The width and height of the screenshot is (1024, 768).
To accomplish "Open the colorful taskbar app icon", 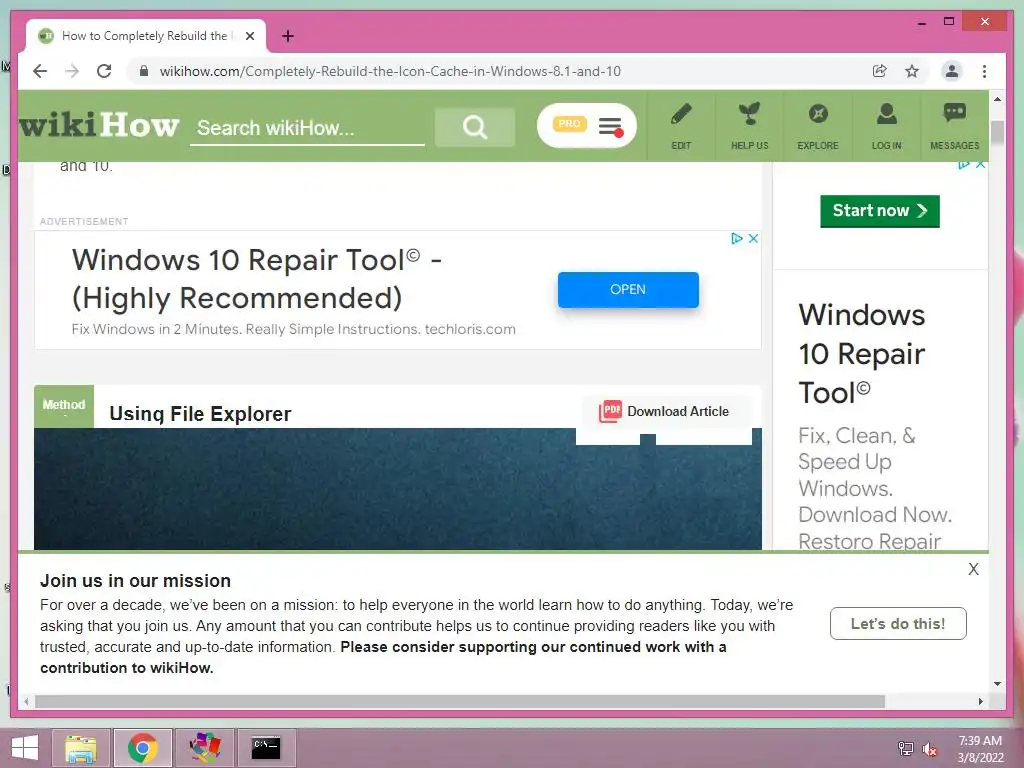I will [204, 748].
